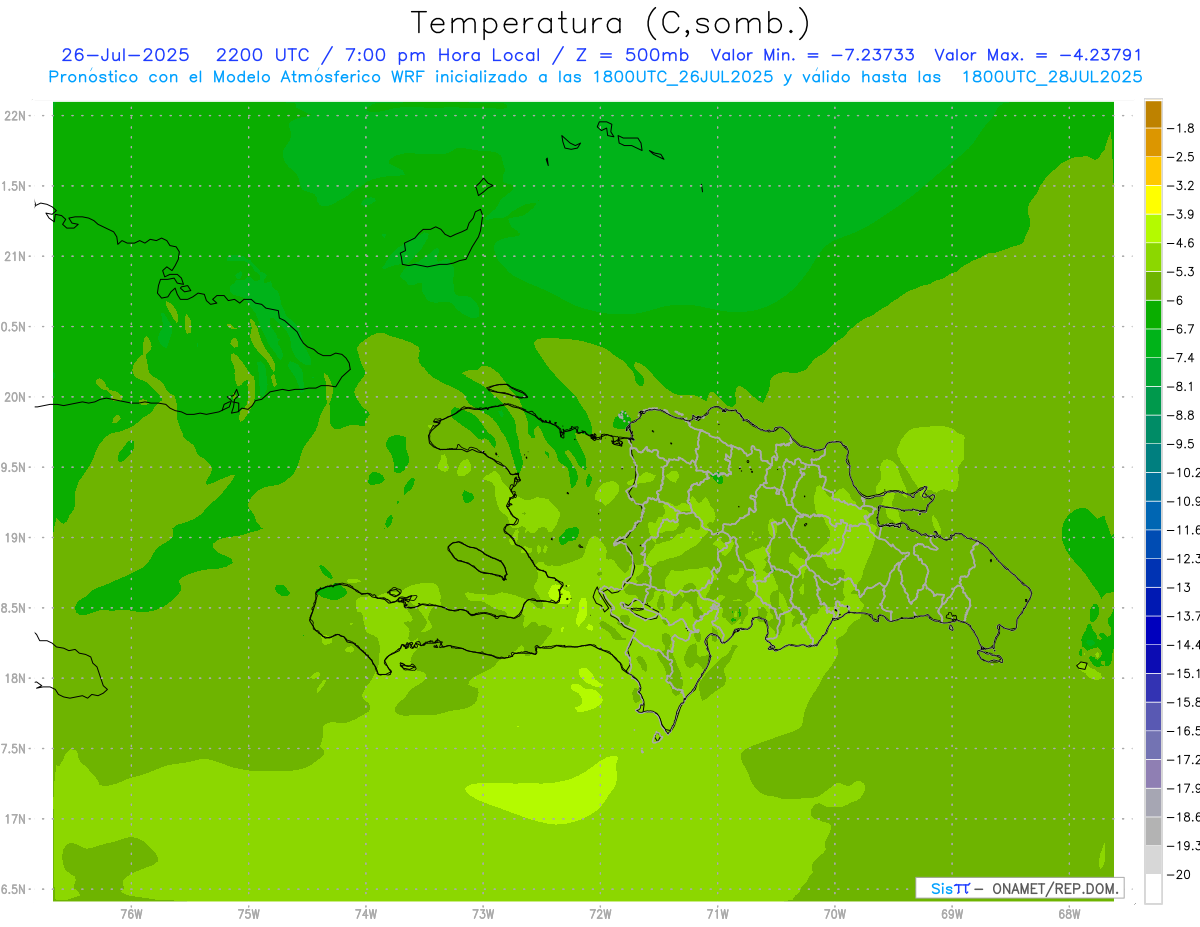This screenshot has width=1200, height=927.
Task: Click the '-1.8' colorbar label
Action: (1181, 128)
